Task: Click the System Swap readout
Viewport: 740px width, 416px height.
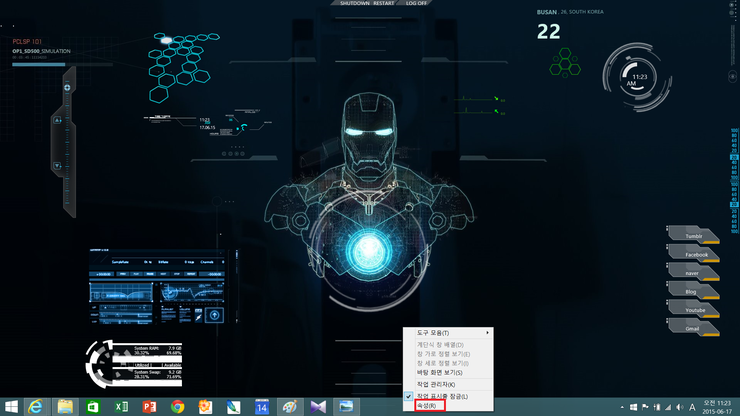Action: coord(158,374)
